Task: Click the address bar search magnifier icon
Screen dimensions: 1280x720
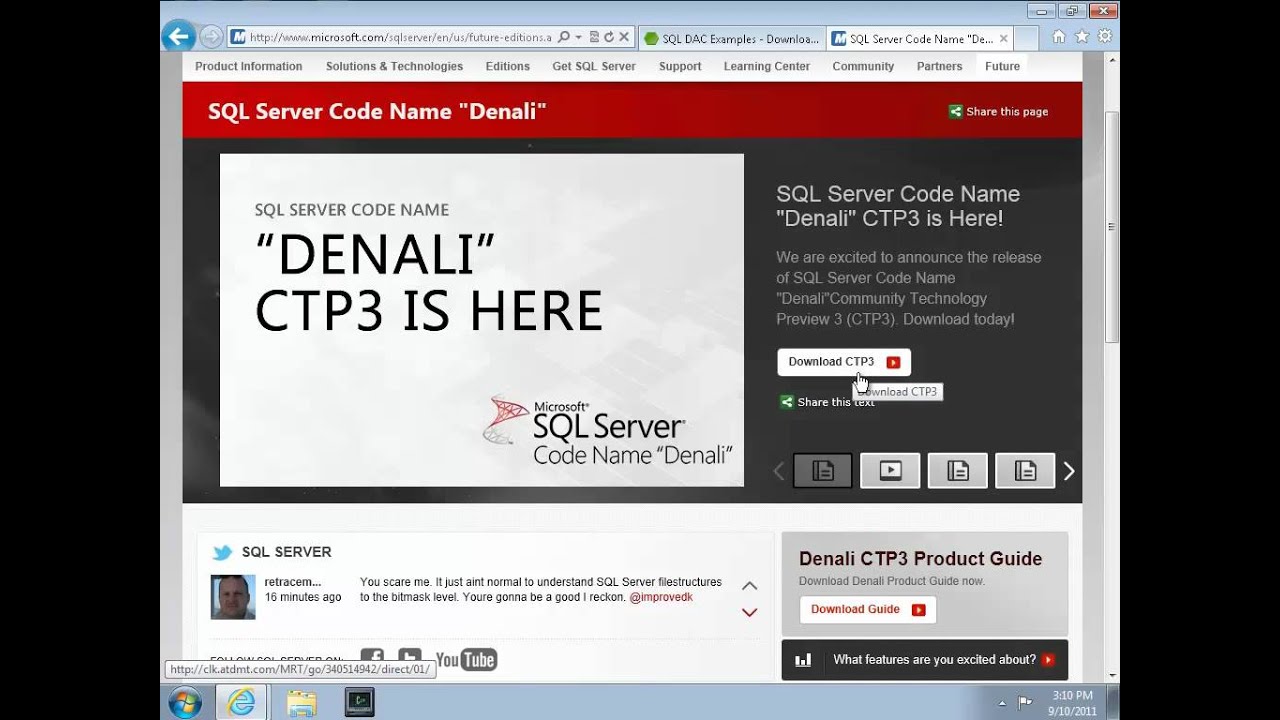Action: coord(564,38)
